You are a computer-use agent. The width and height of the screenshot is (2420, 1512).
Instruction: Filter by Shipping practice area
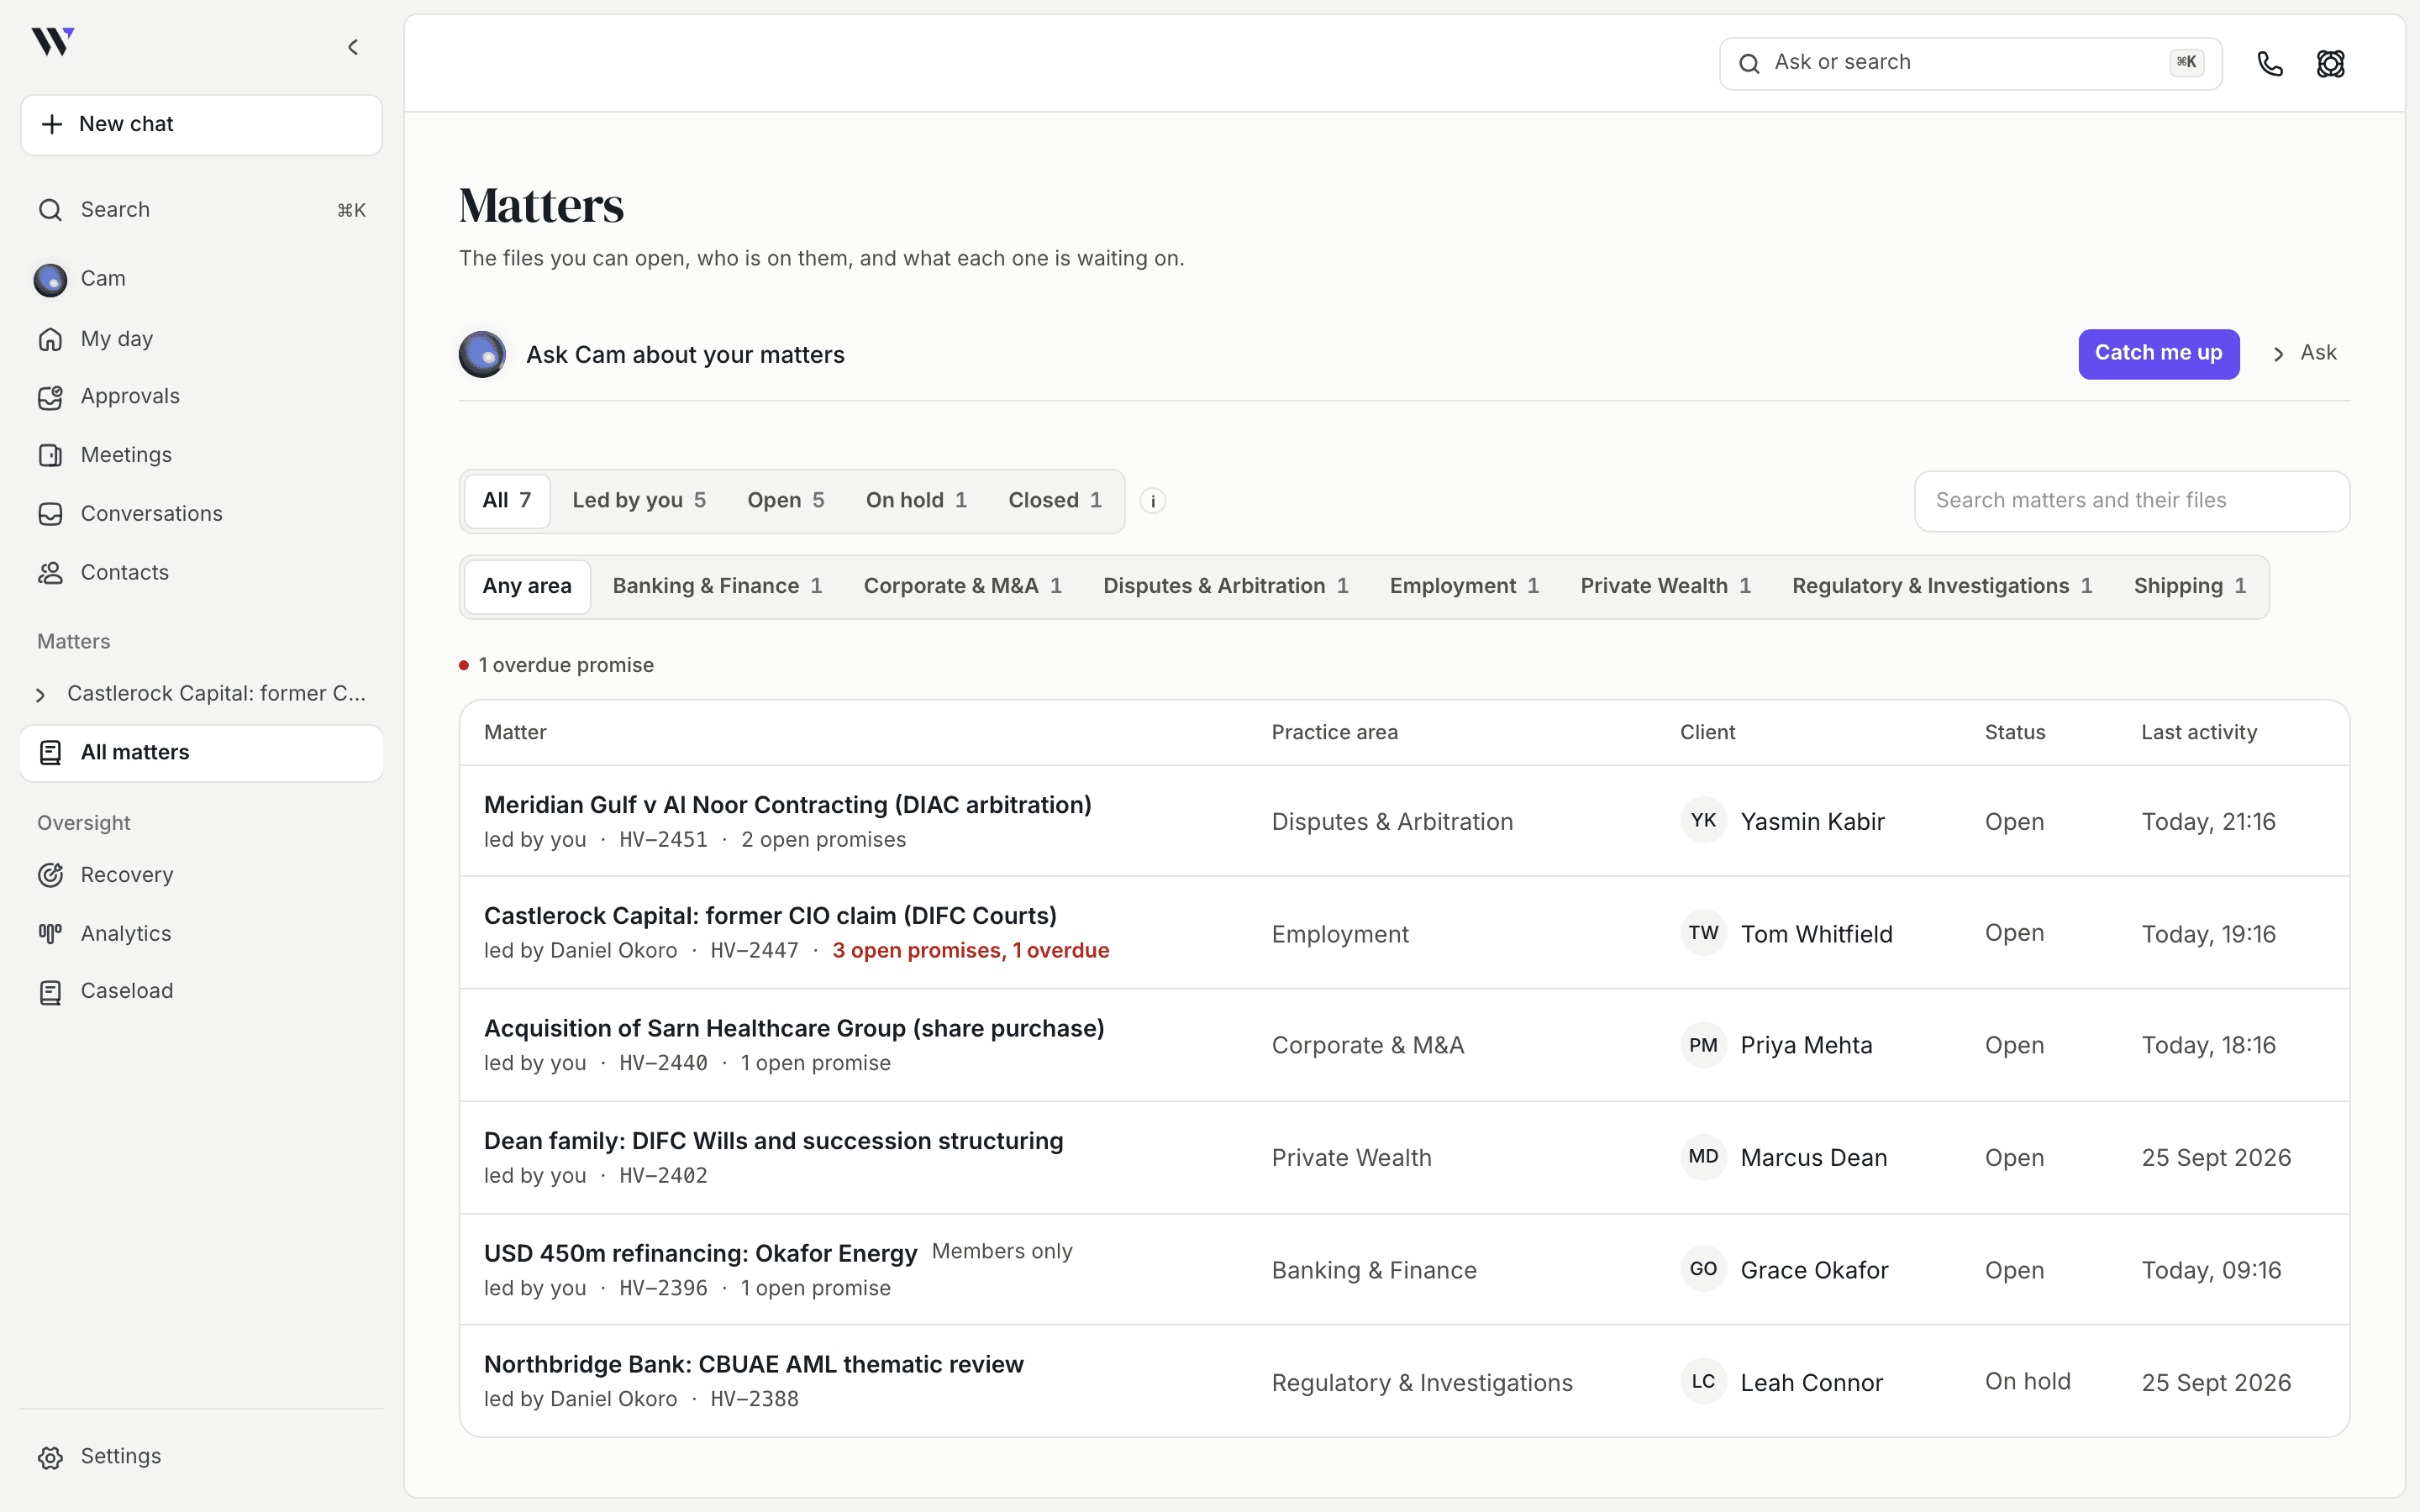[x=2190, y=587]
